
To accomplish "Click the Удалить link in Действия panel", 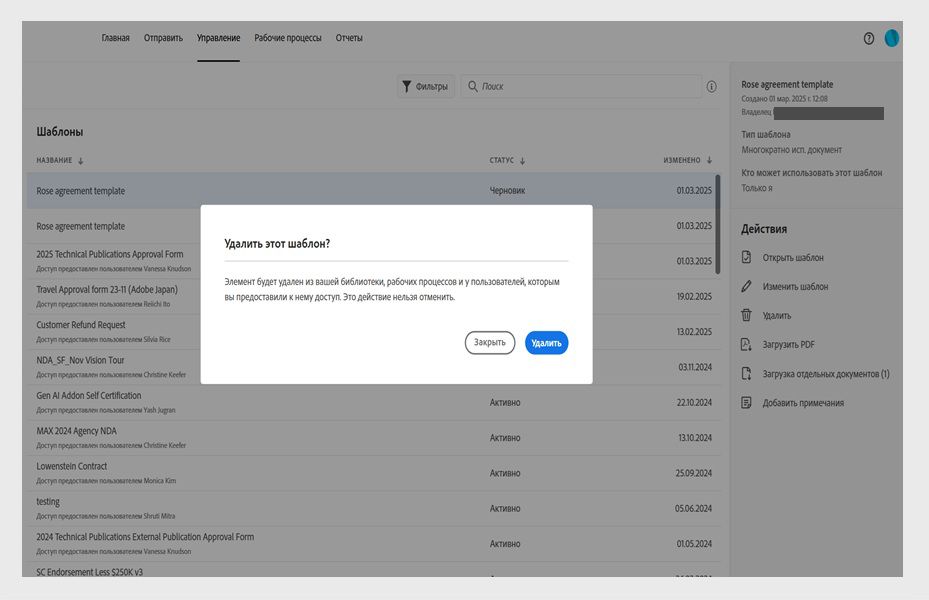I will click(777, 316).
